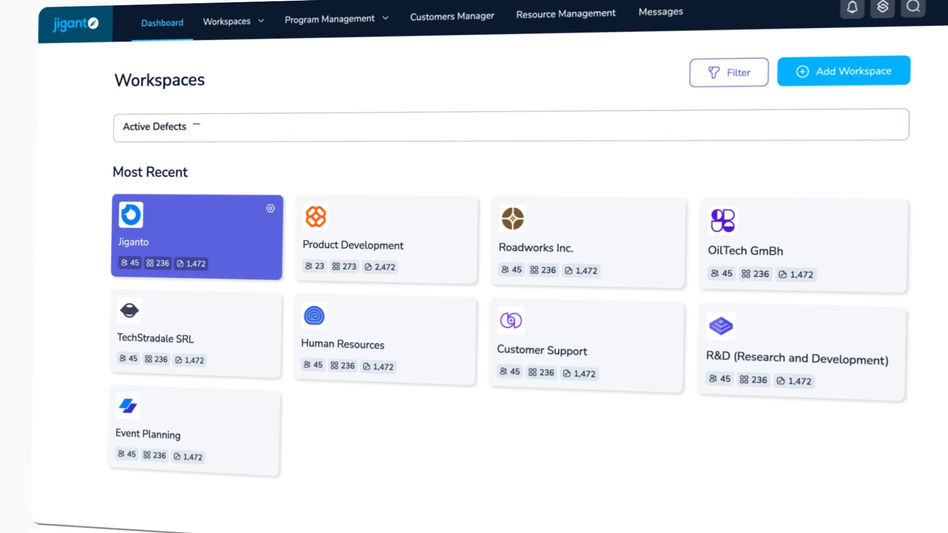
Task: Click members count 45 on TechStradale SRL
Action: 128,358
